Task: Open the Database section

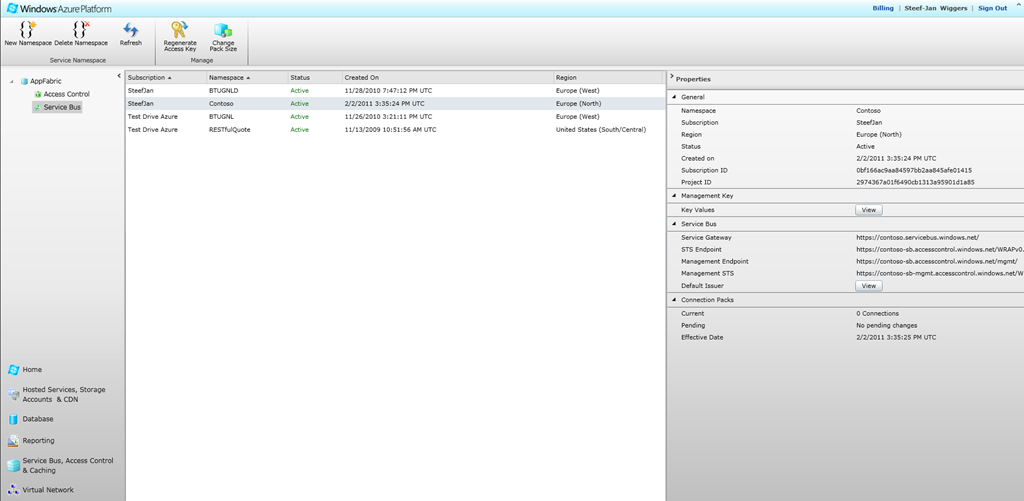Action: pos(38,419)
